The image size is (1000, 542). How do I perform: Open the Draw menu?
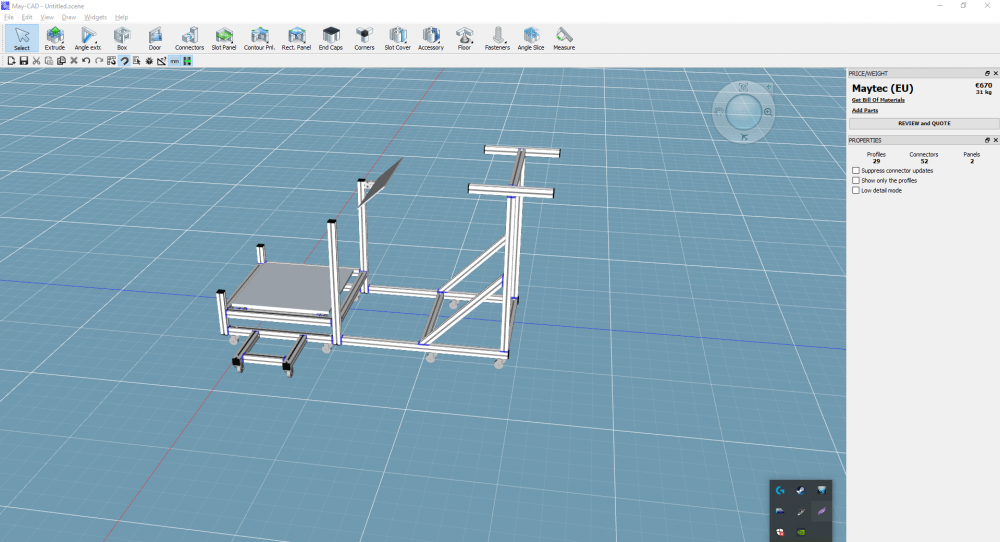[69, 17]
